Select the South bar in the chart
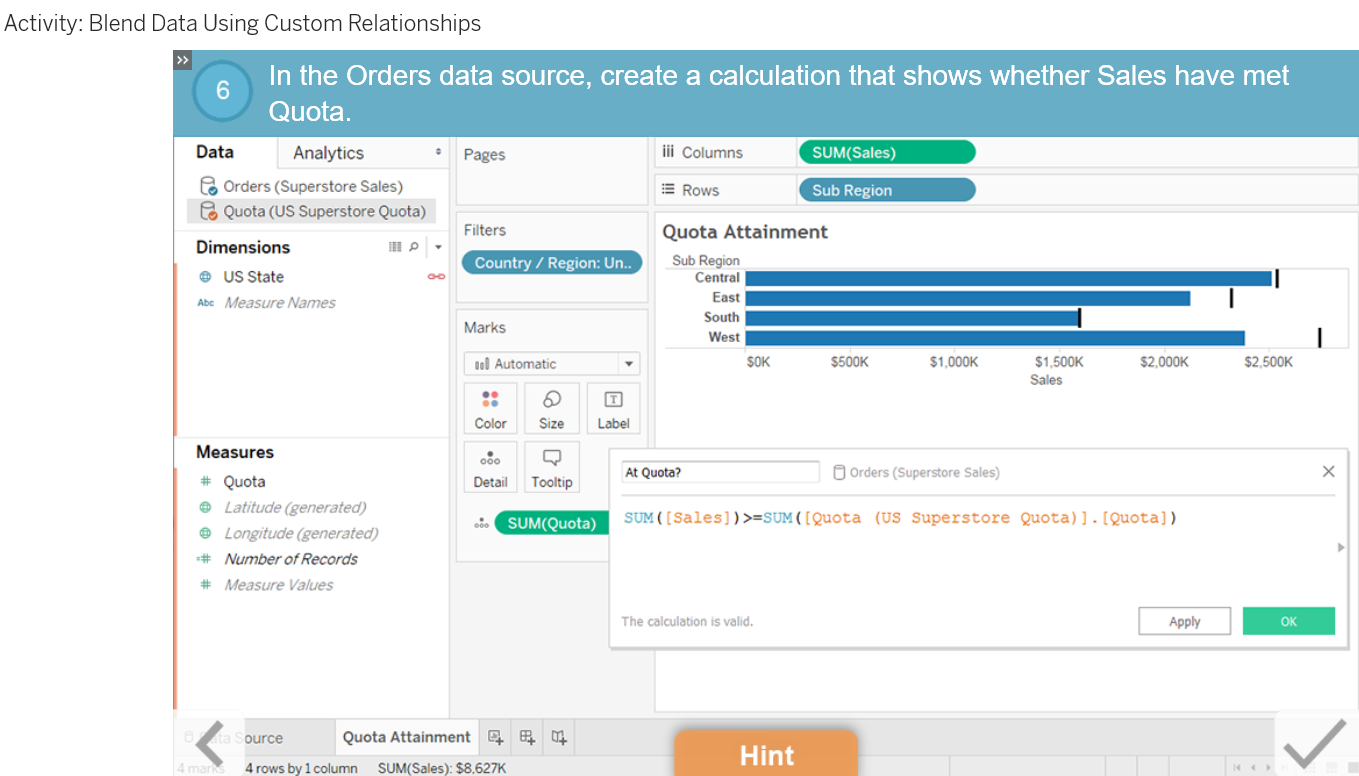This screenshot has height=776, width=1359. click(x=912, y=318)
